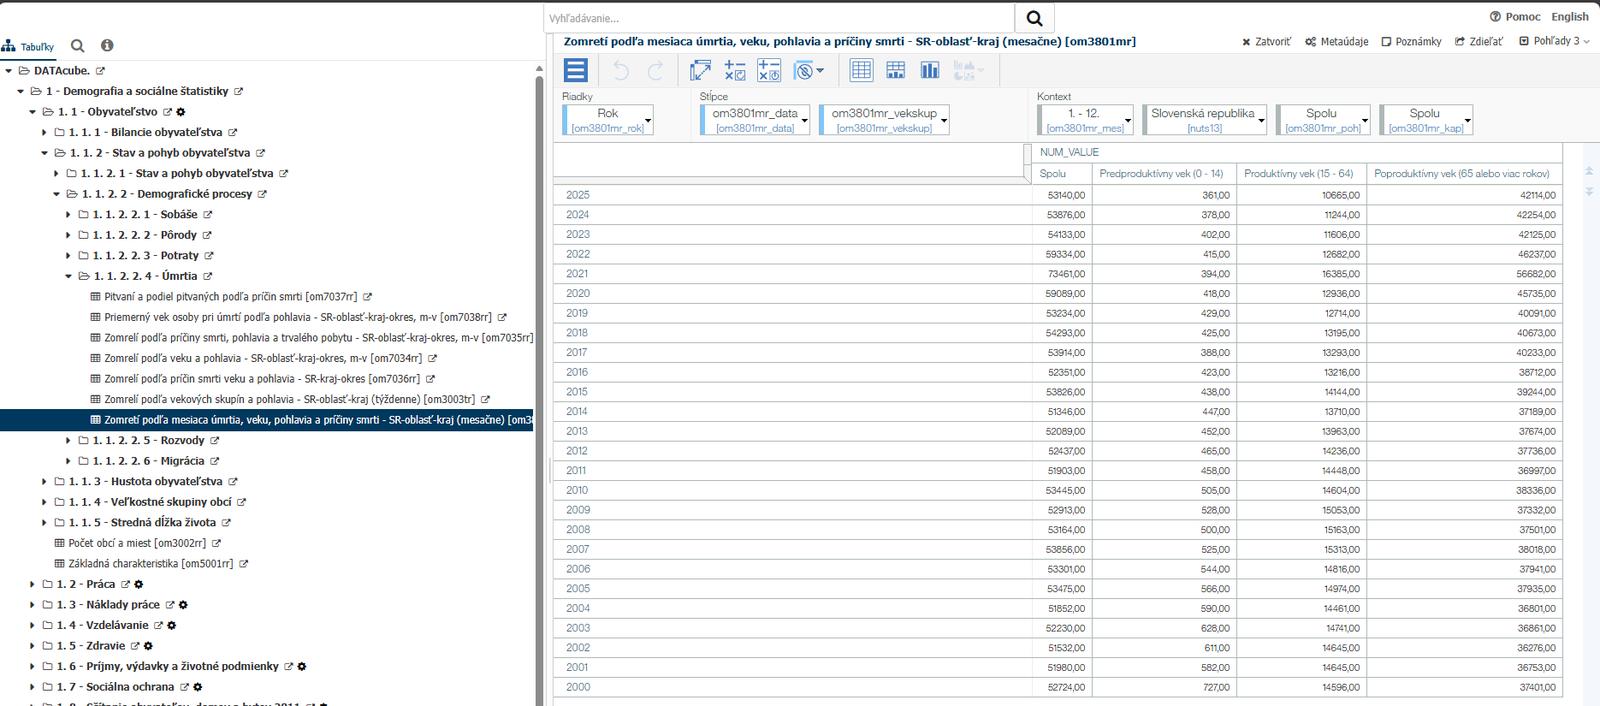The width and height of the screenshot is (1600, 706).
Task: Click the expand-to-fullscreen arrows toolbar icon
Action: [701, 70]
